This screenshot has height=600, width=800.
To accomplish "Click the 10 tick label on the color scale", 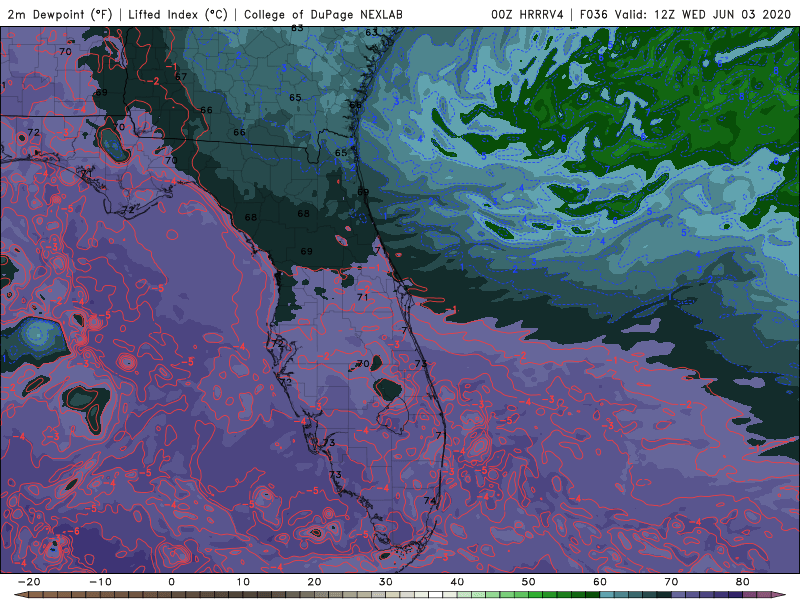I will point(243,582).
